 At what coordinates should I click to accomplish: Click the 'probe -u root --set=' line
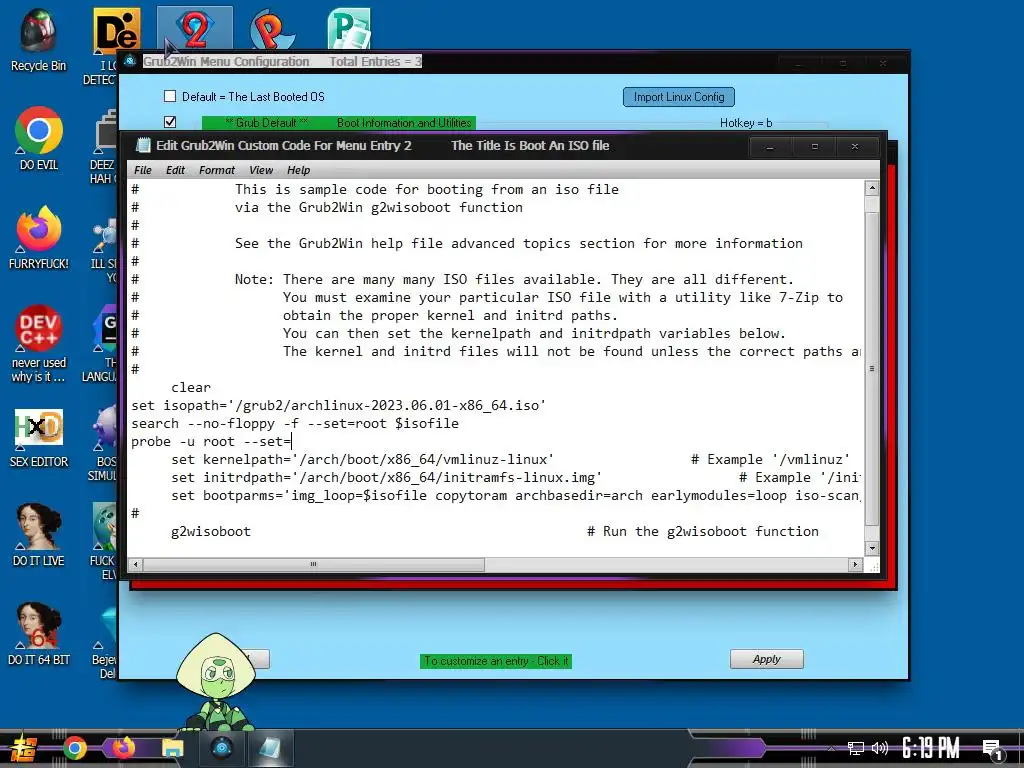[x=212, y=442]
